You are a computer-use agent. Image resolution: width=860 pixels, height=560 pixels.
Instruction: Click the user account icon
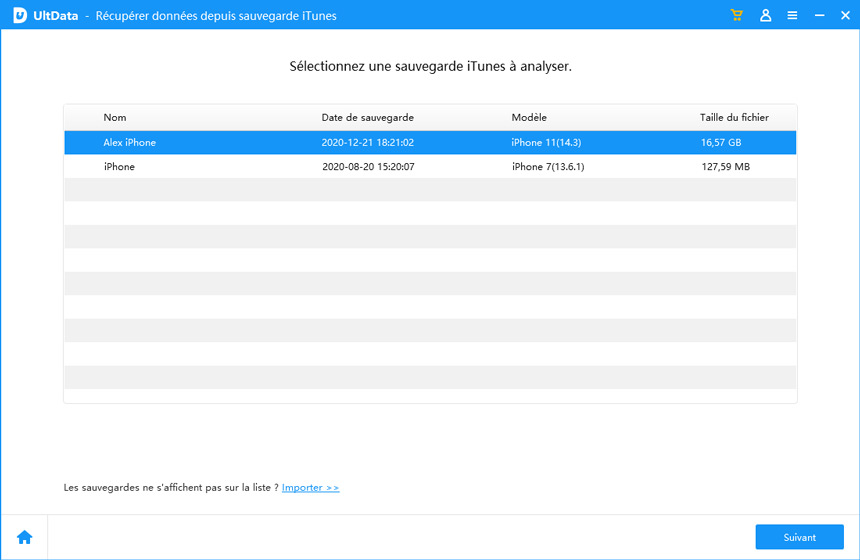pyautogui.click(x=765, y=16)
